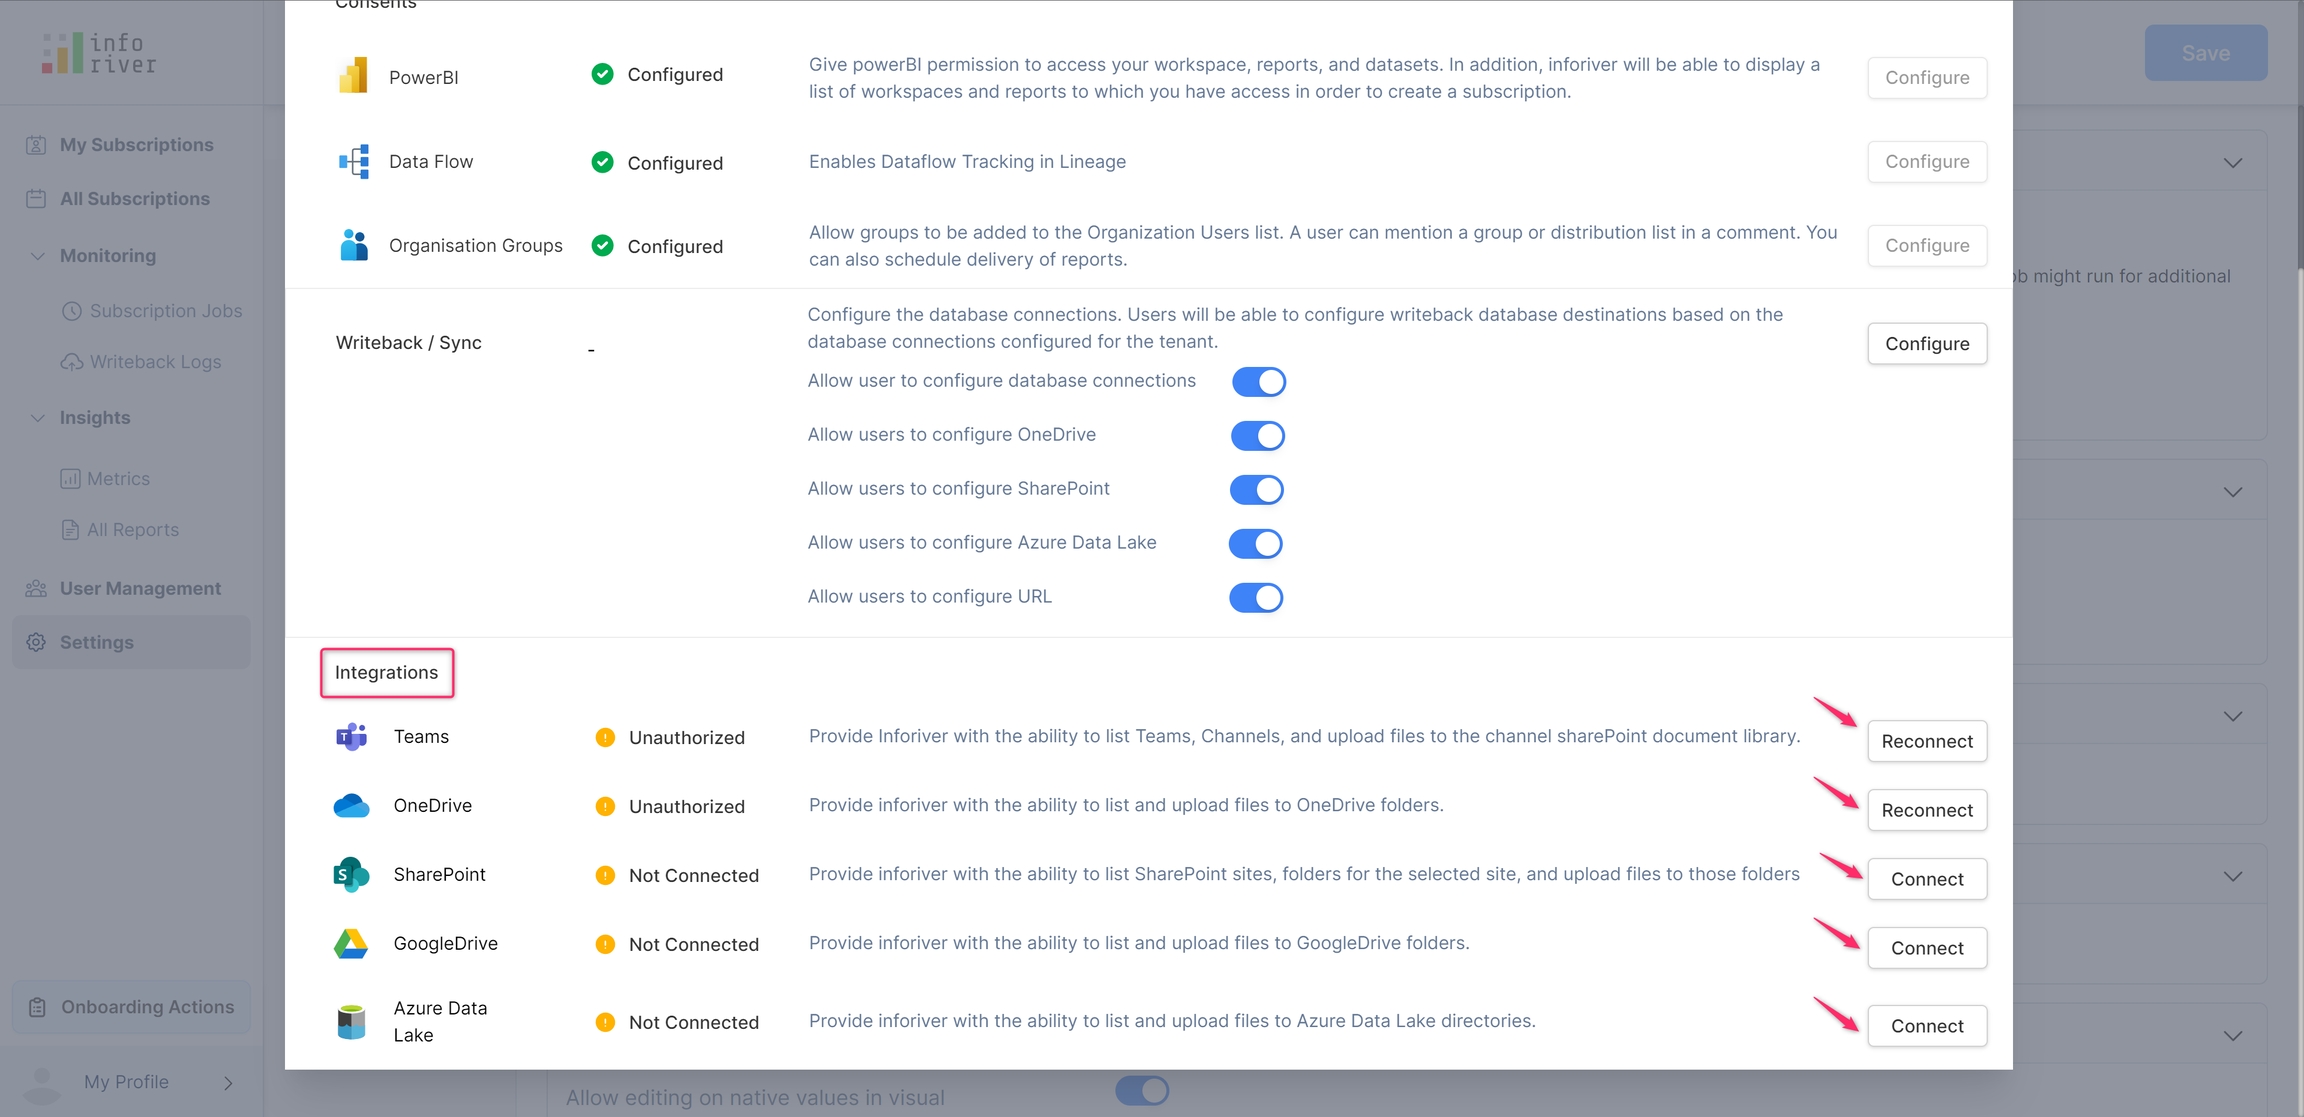This screenshot has width=2304, height=1117.
Task: Click the Organisation Groups icon
Action: [353, 246]
